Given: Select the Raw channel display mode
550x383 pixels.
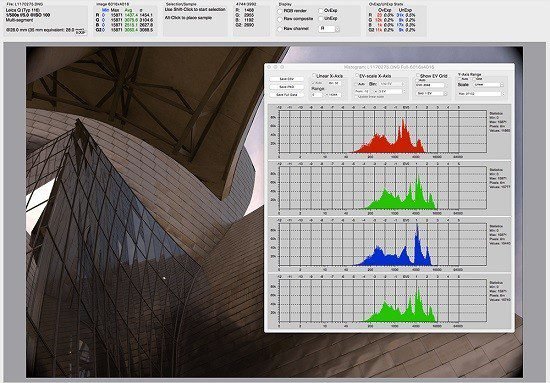Looking at the screenshot, I should pos(280,29).
